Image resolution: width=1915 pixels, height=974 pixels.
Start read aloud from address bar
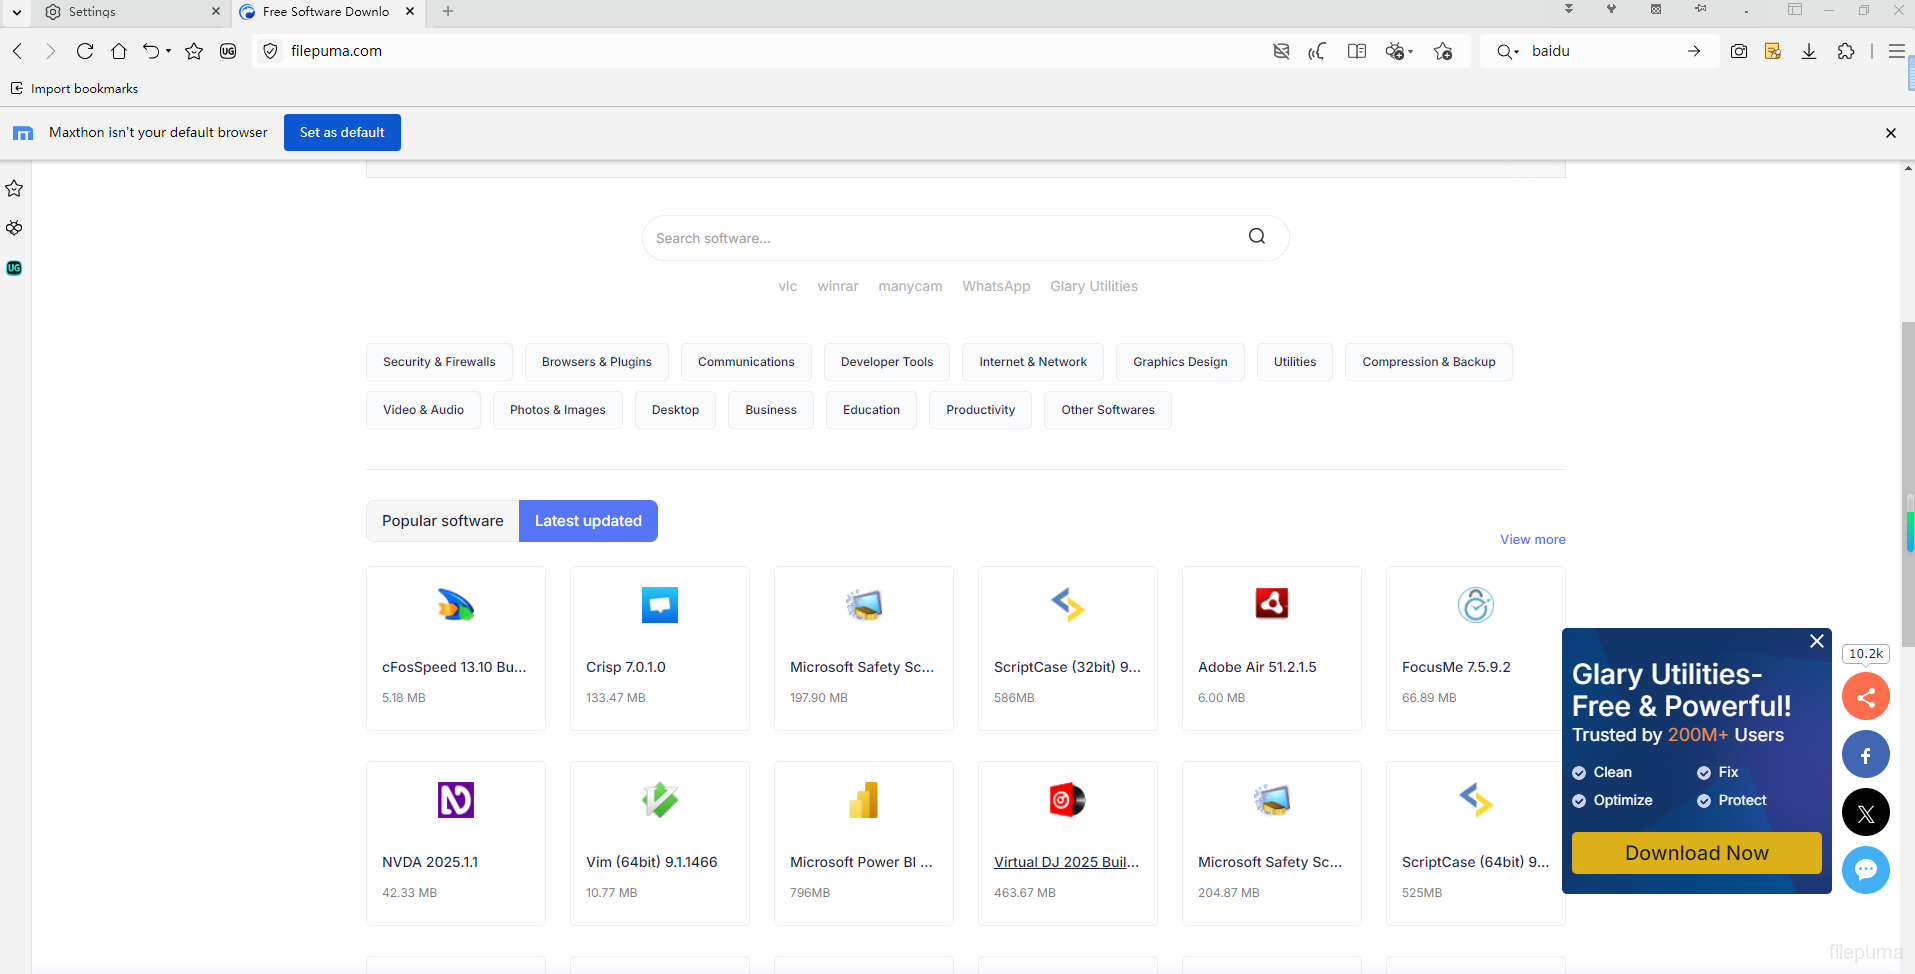[1318, 51]
